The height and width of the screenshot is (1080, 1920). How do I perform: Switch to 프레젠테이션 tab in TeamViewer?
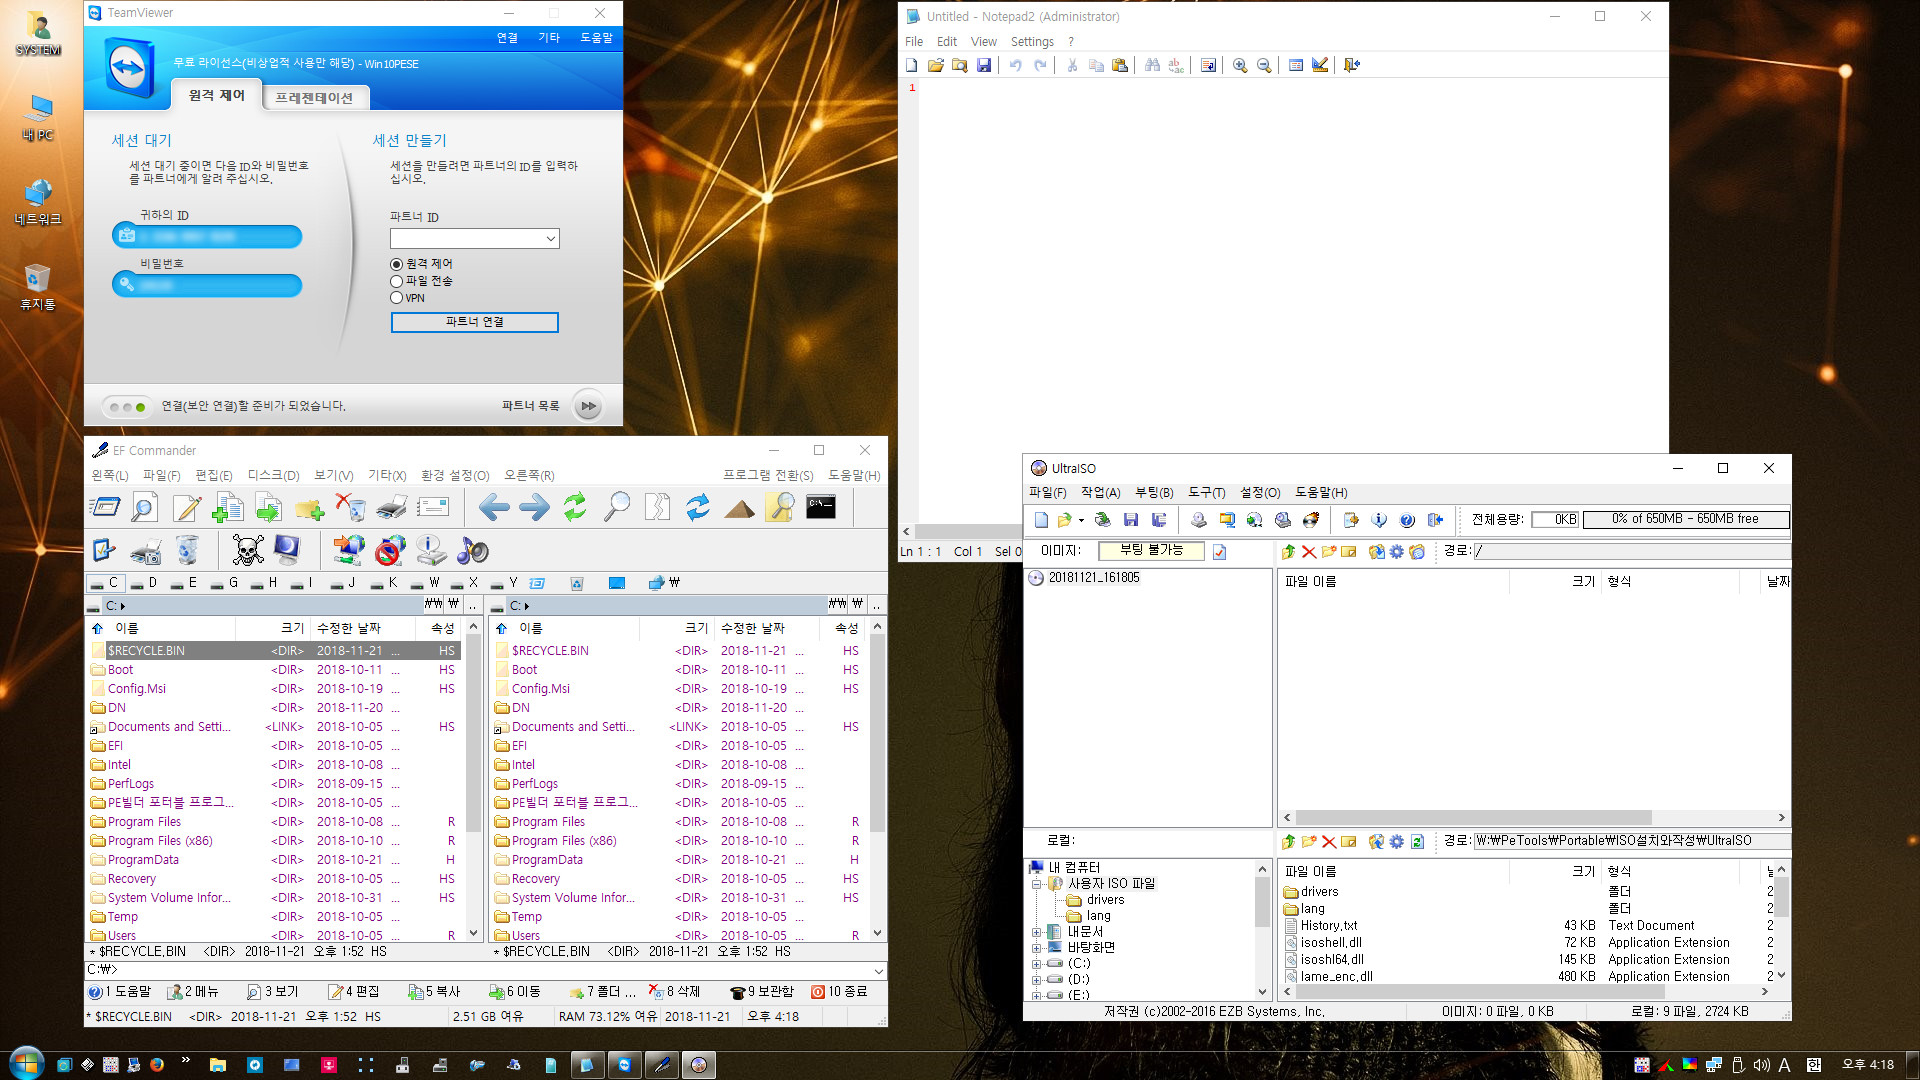pos(314,97)
